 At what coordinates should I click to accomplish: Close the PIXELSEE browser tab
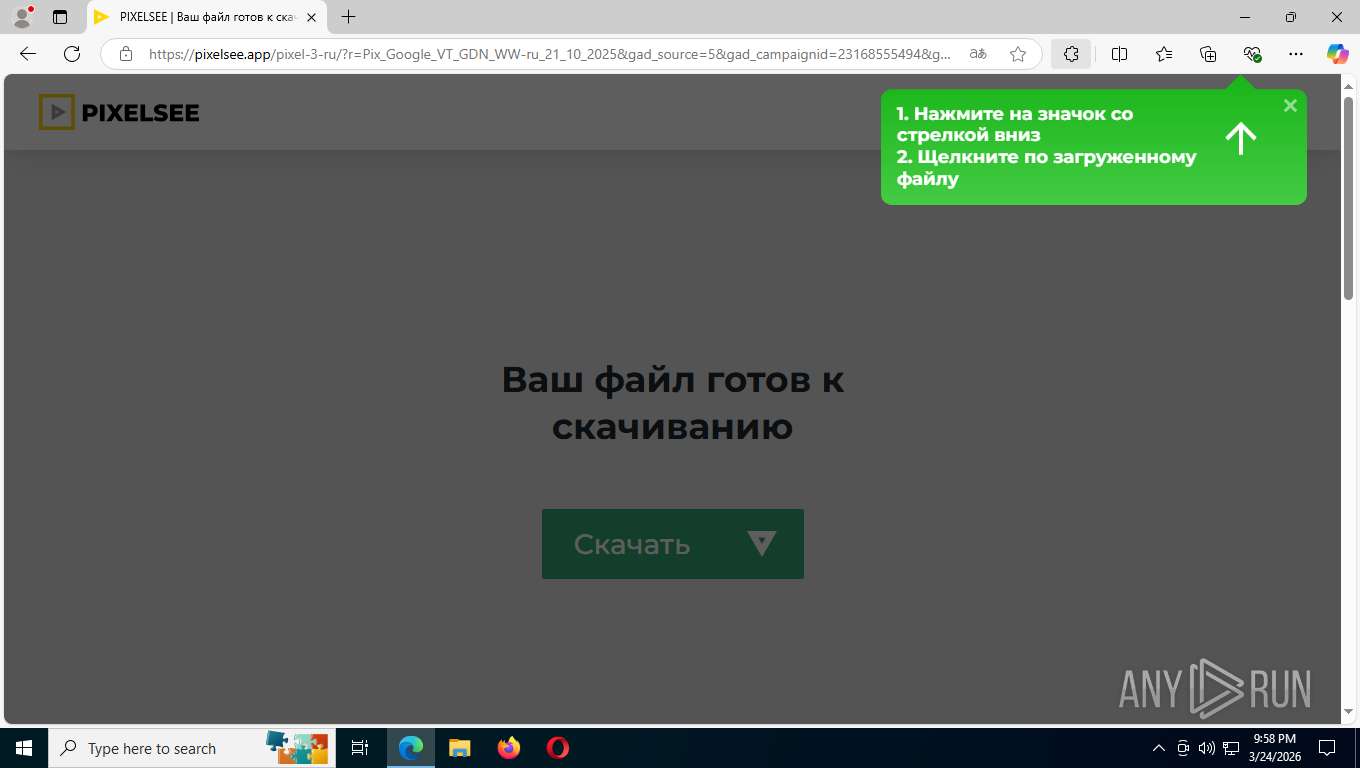point(312,17)
